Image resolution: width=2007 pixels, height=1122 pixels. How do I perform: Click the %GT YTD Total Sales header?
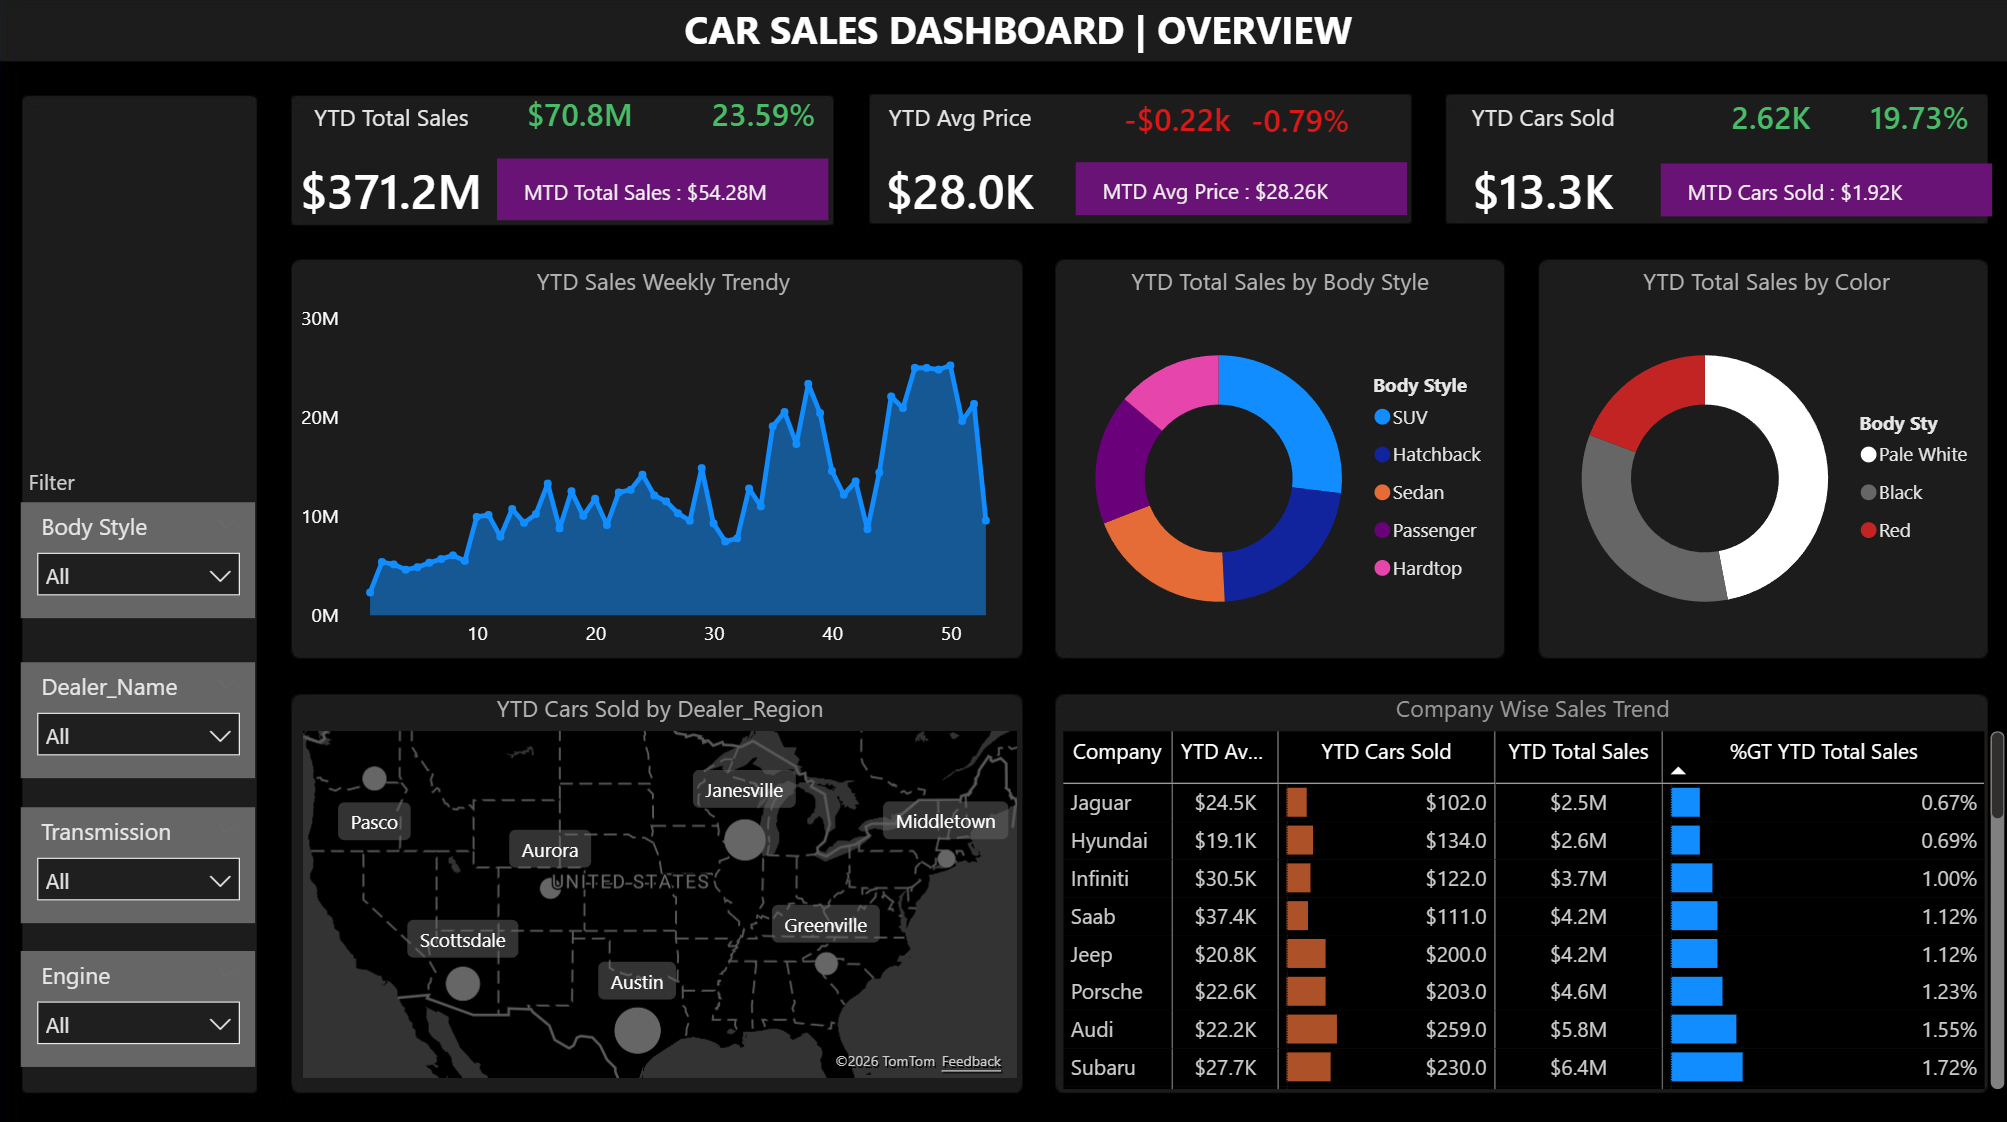[x=1823, y=752]
